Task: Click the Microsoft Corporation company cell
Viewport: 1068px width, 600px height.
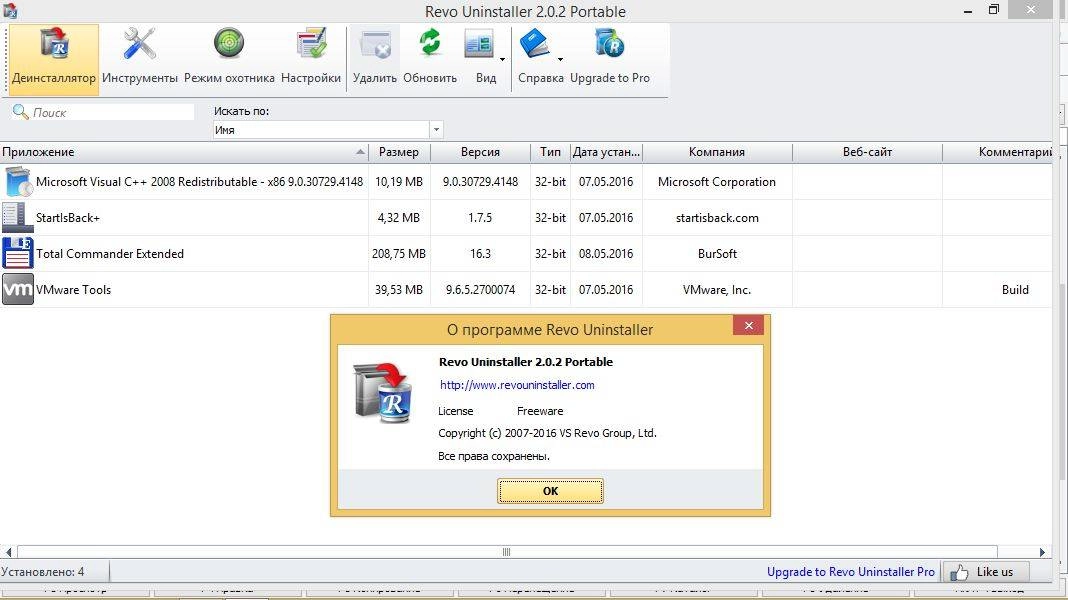Action: [x=717, y=182]
